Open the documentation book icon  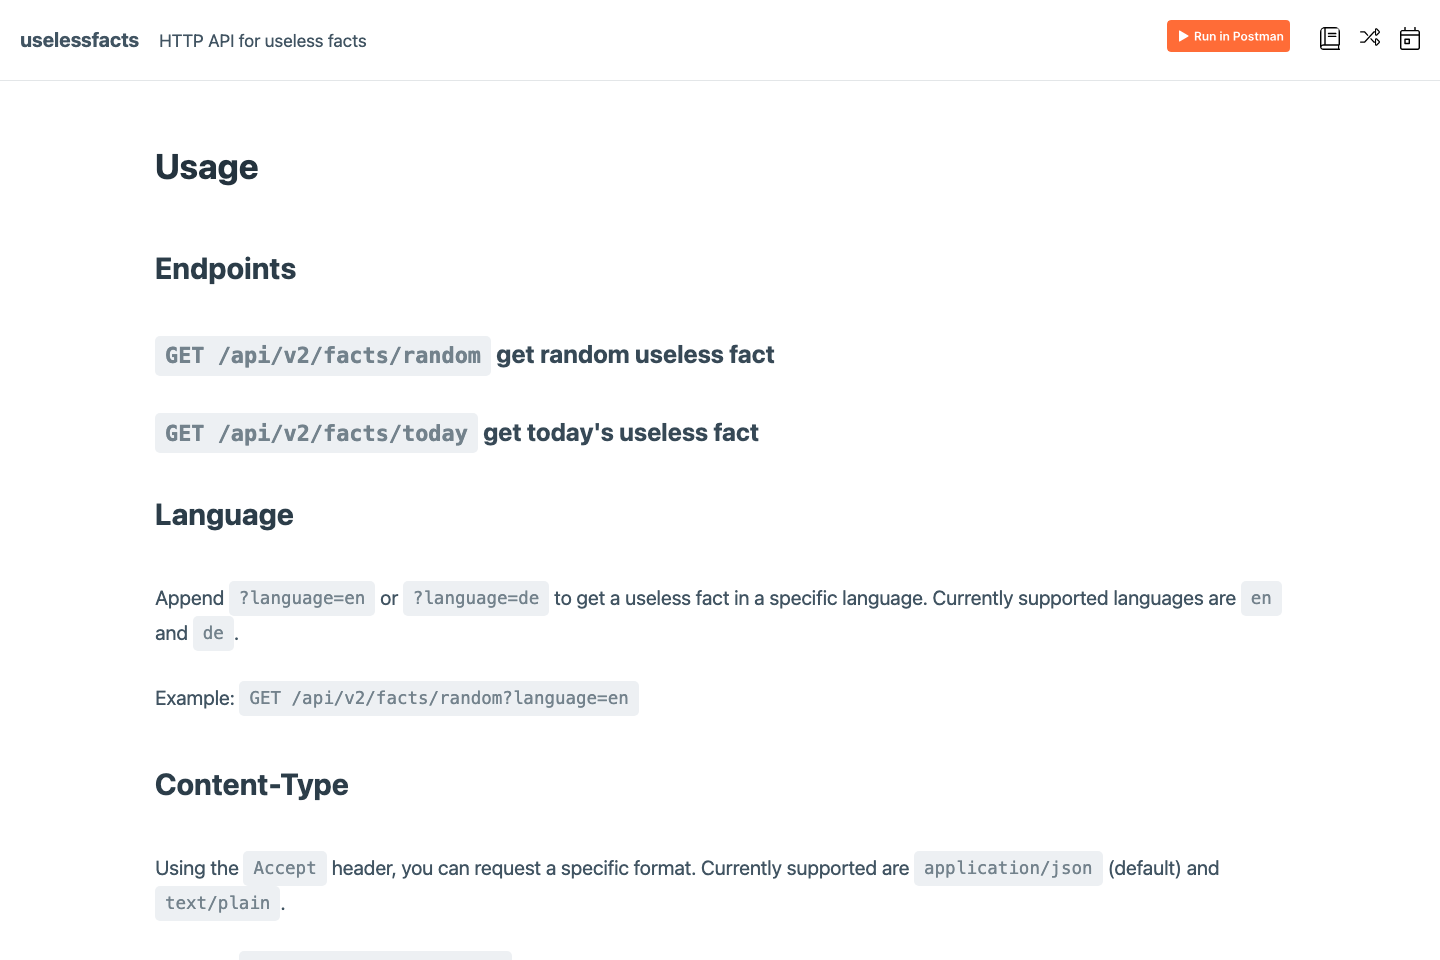click(x=1330, y=37)
